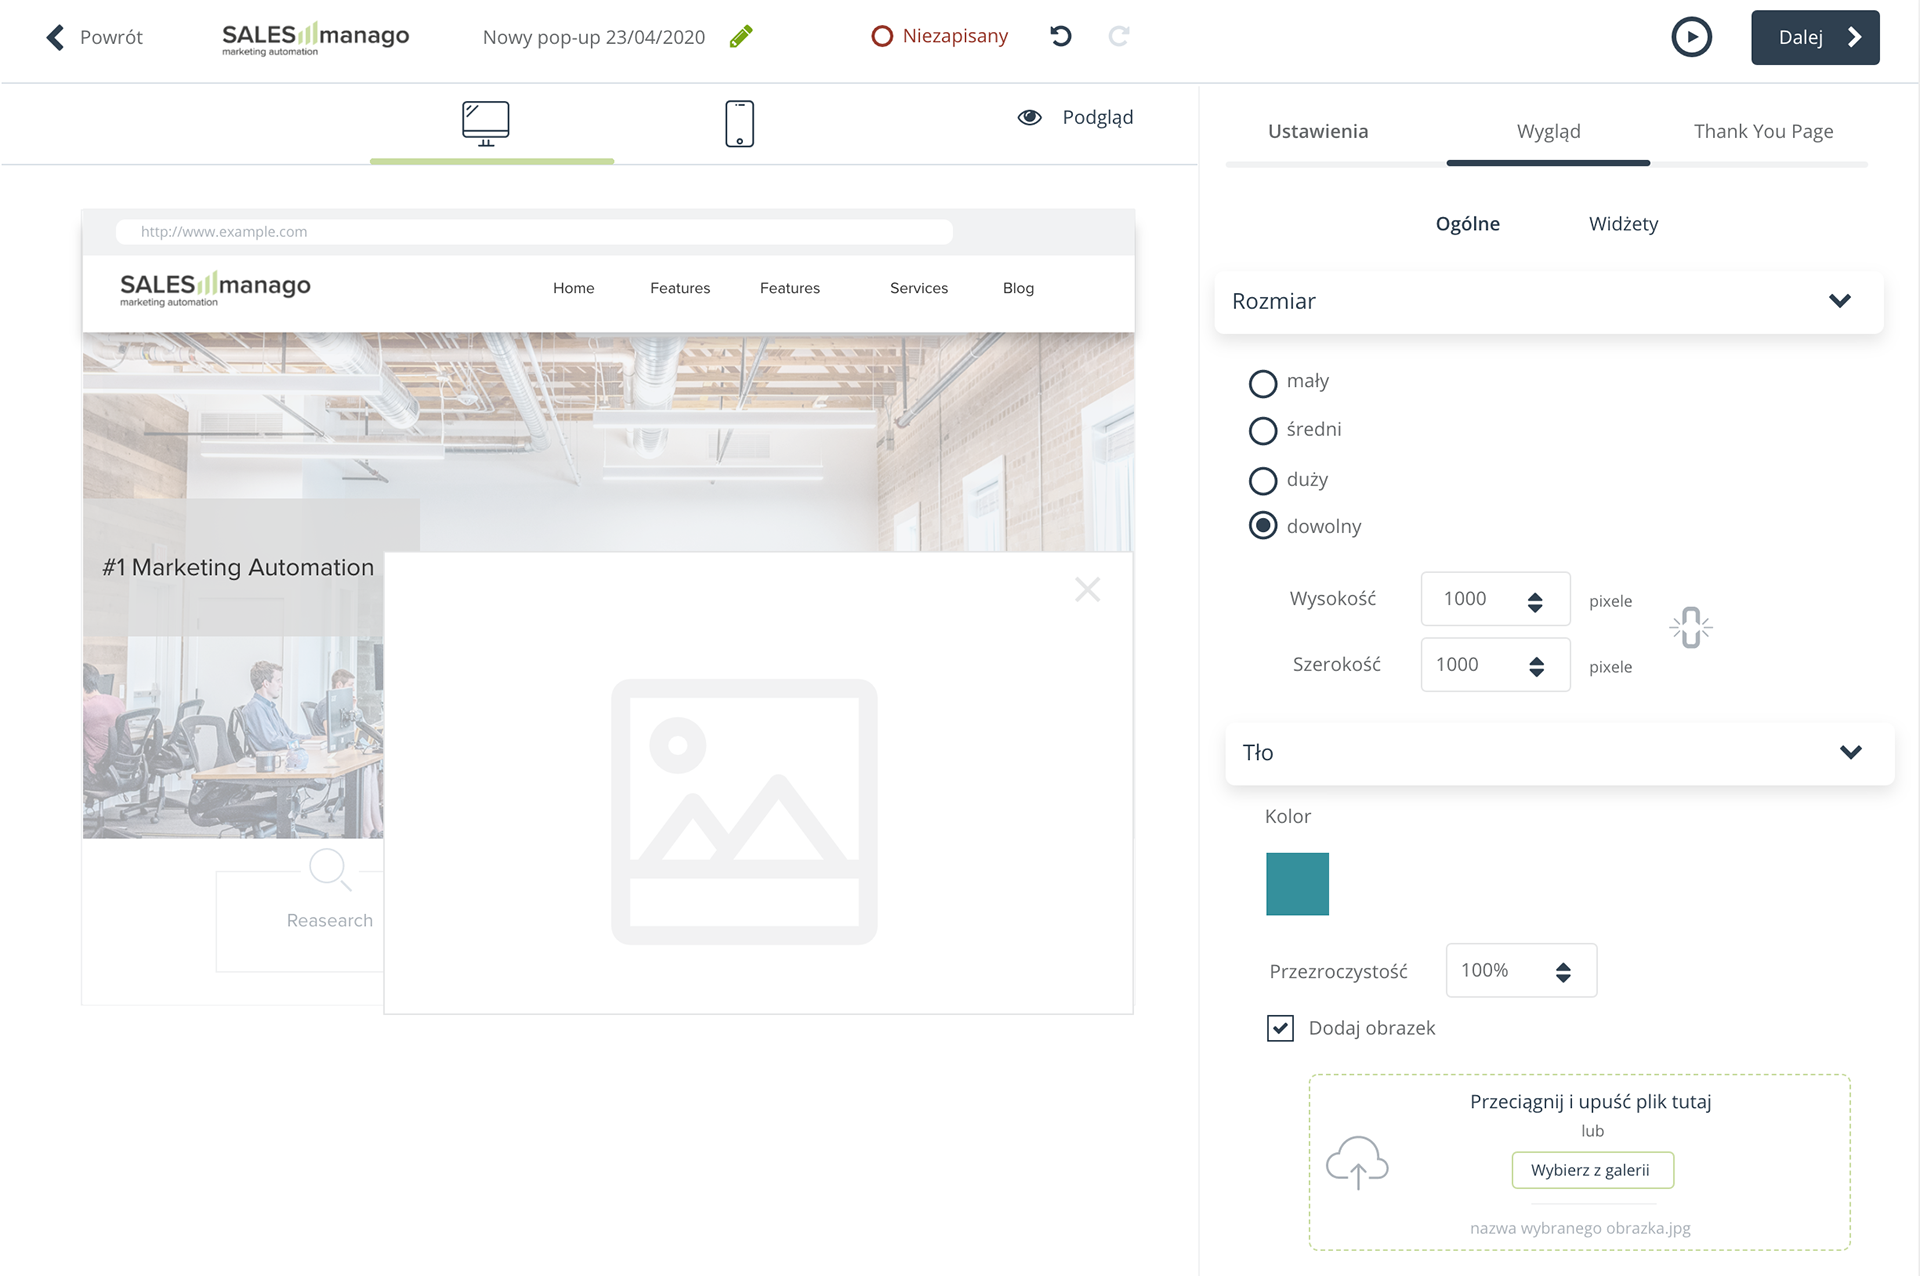The height and width of the screenshot is (1276, 1920).
Task: Open the teal background color swatch
Action: [1297, 884]
